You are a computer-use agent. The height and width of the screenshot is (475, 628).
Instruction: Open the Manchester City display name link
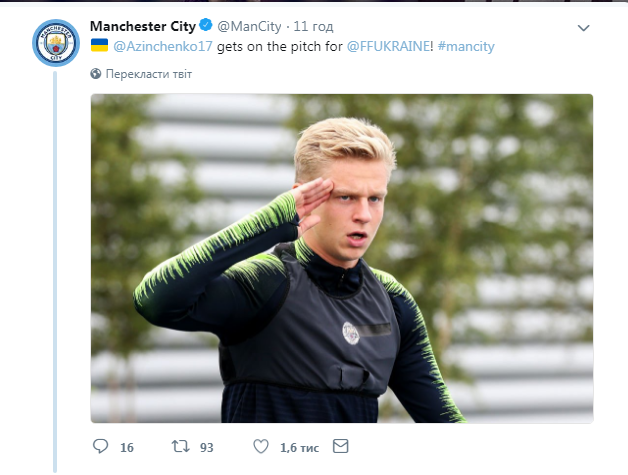[x=142, y=25]
